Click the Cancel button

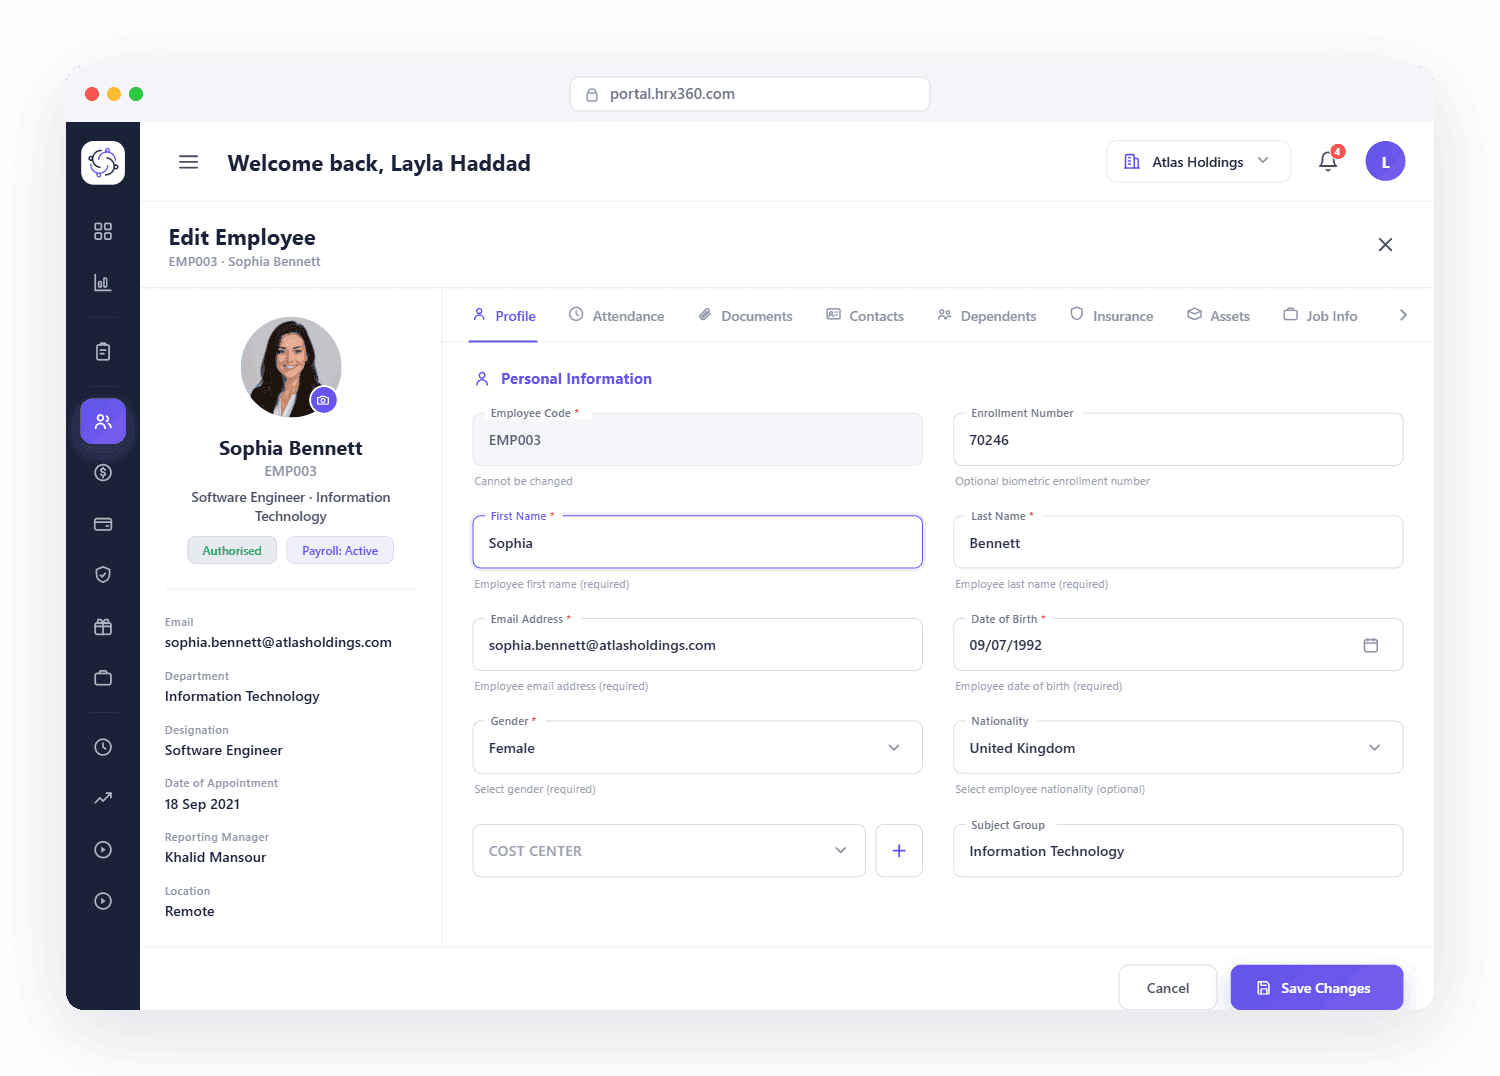(1167, 988)
